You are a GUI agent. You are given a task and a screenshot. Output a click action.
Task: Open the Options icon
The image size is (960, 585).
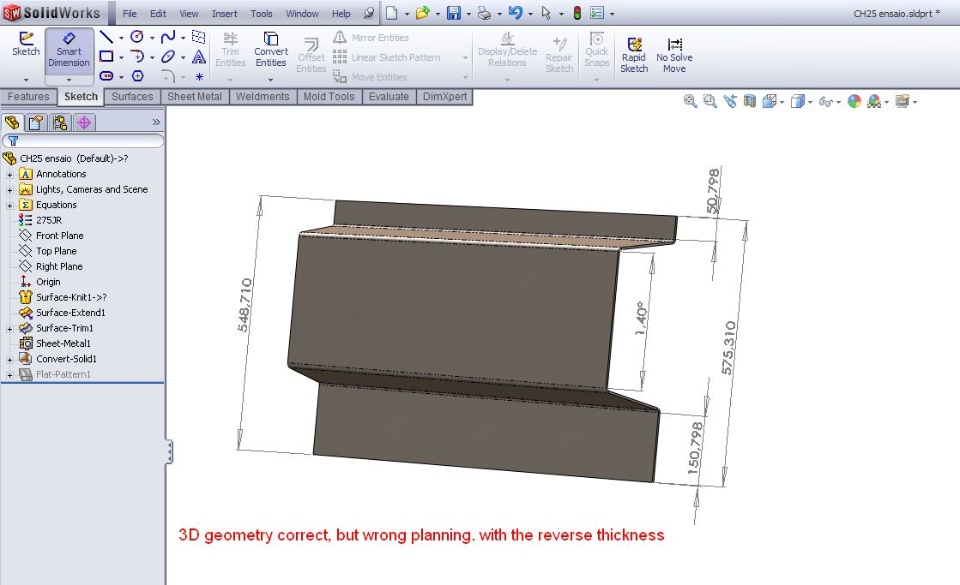597,13
